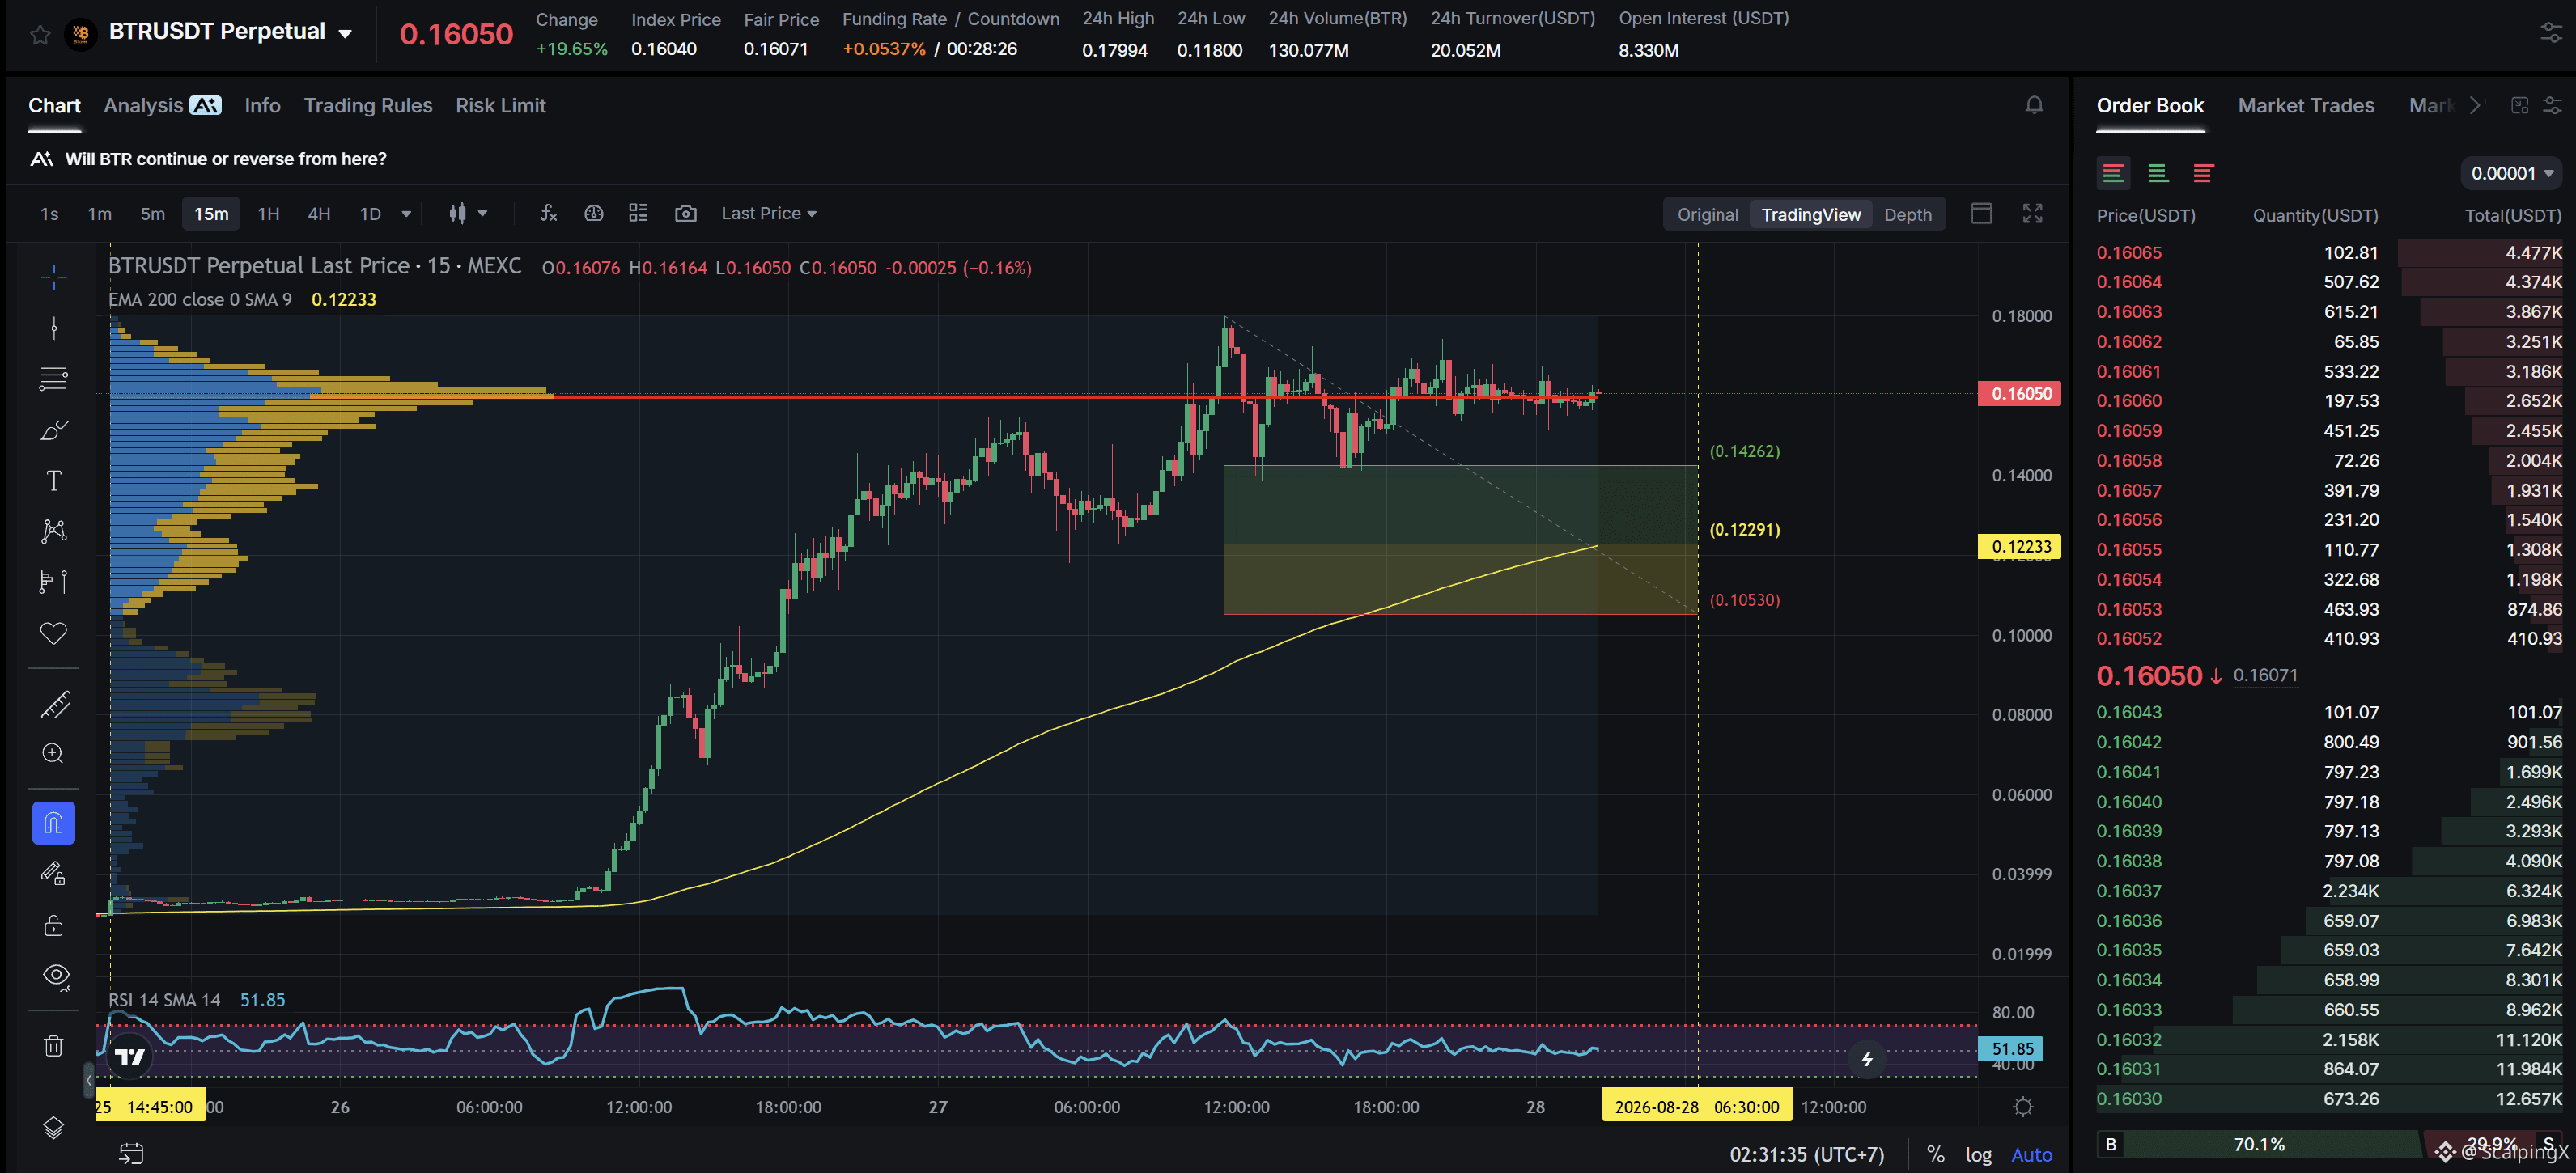Open the grid list layout icon in chart toolbar

tap(638, 213)
